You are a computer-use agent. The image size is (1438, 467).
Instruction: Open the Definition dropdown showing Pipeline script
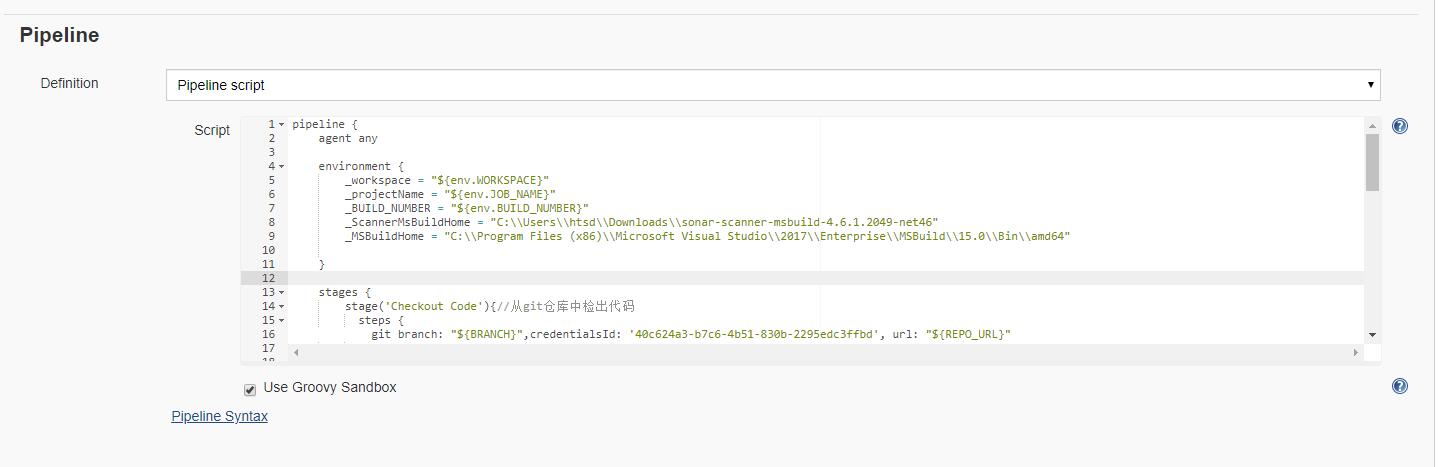[x=773, y=85]
